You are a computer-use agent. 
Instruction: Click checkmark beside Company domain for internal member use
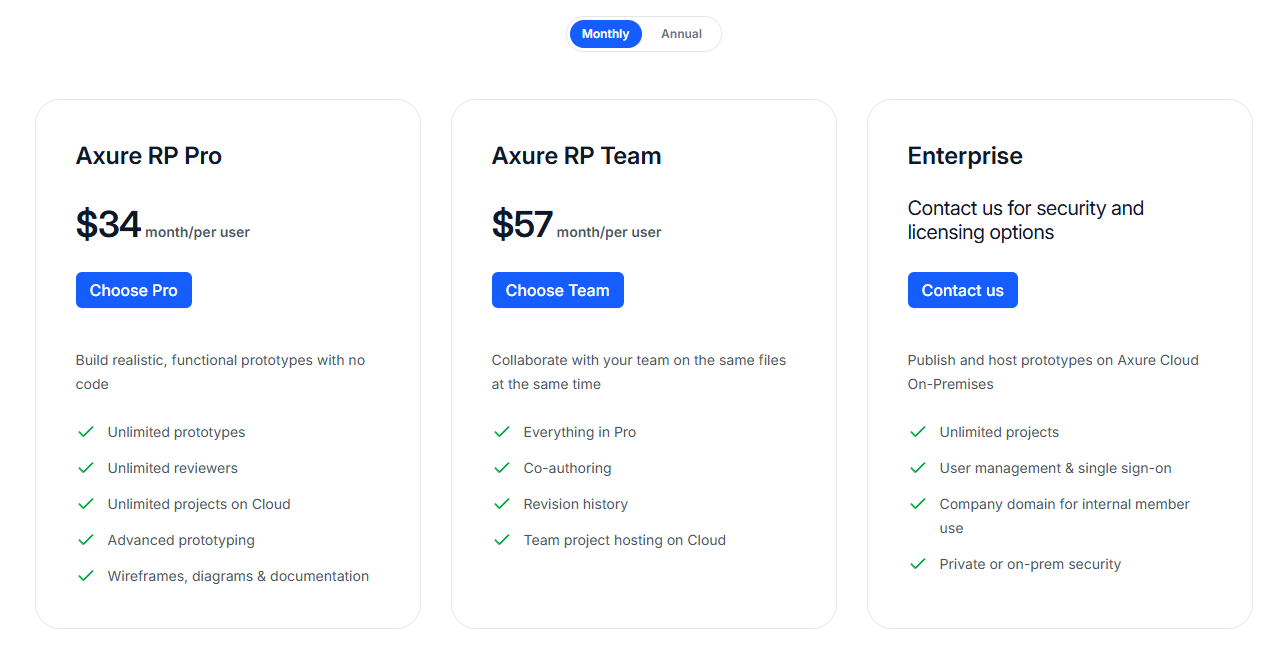coord(918,504)
